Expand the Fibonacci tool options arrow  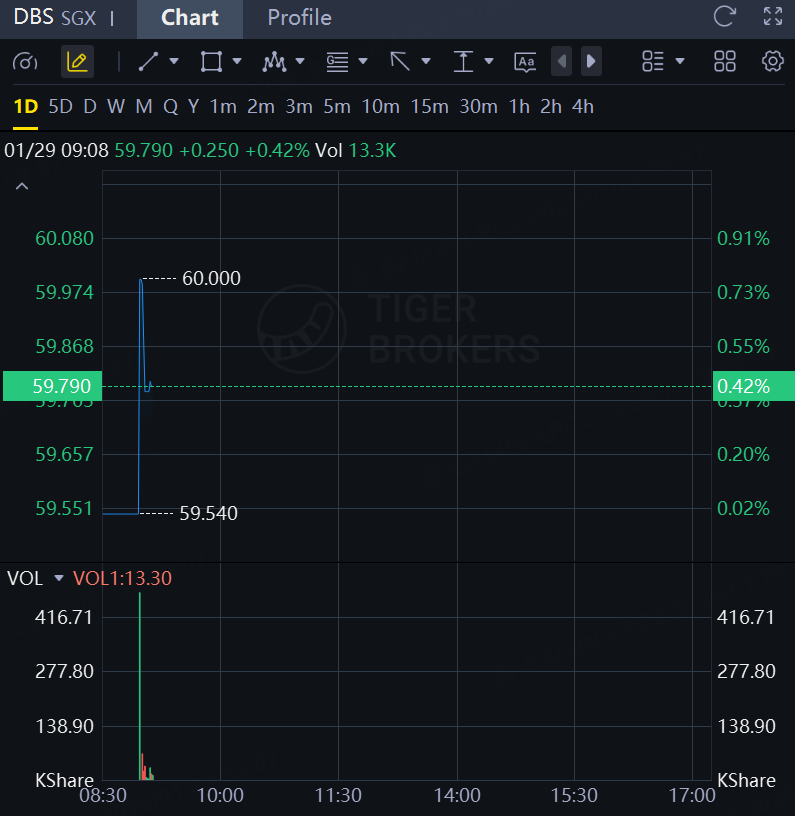coord(363,61)
